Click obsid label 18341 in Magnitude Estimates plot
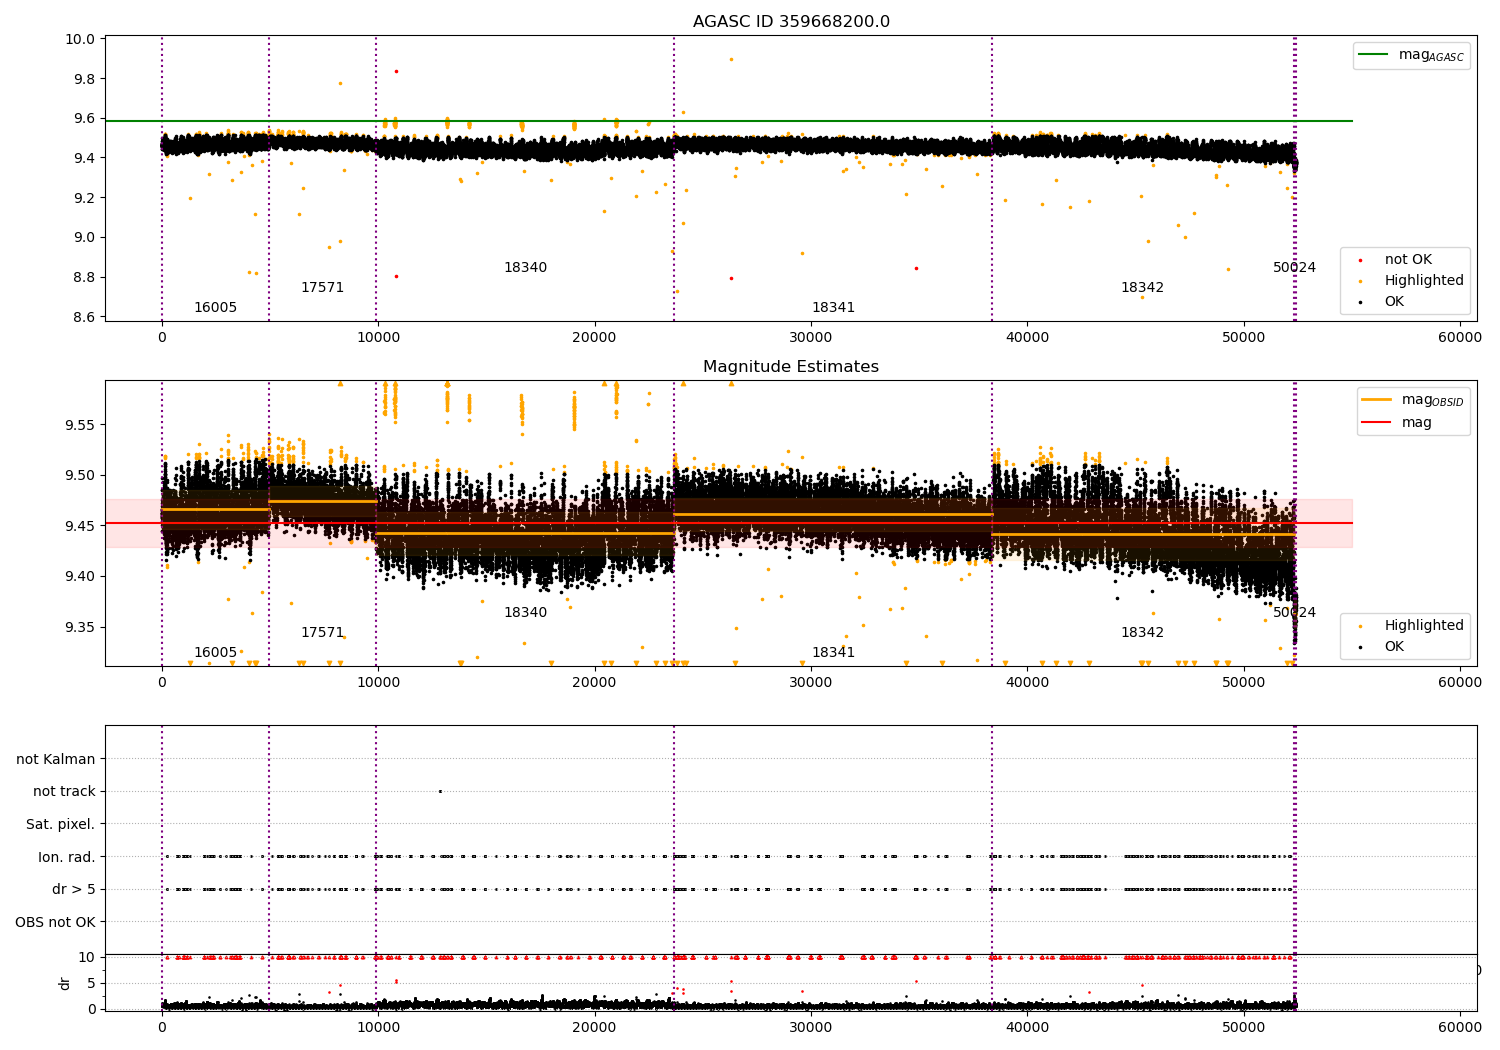This screenshot has height=1050, width=1500. click(833, 653)
